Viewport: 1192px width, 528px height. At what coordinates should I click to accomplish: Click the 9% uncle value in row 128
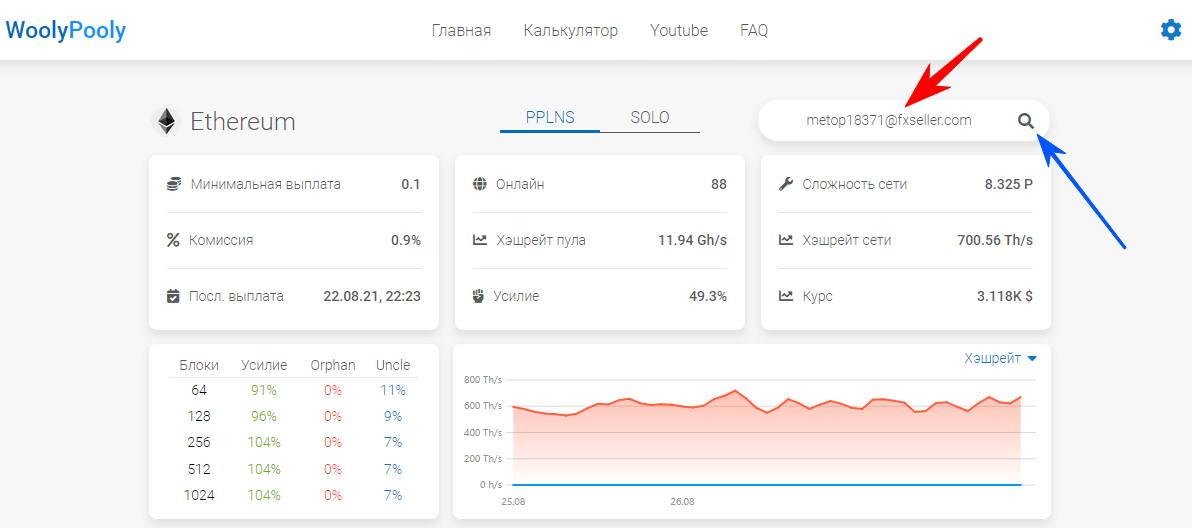[393, 416]
